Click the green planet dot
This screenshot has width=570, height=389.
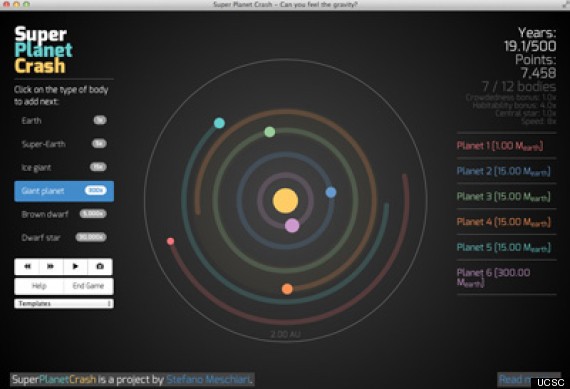(x=269, y=132)
